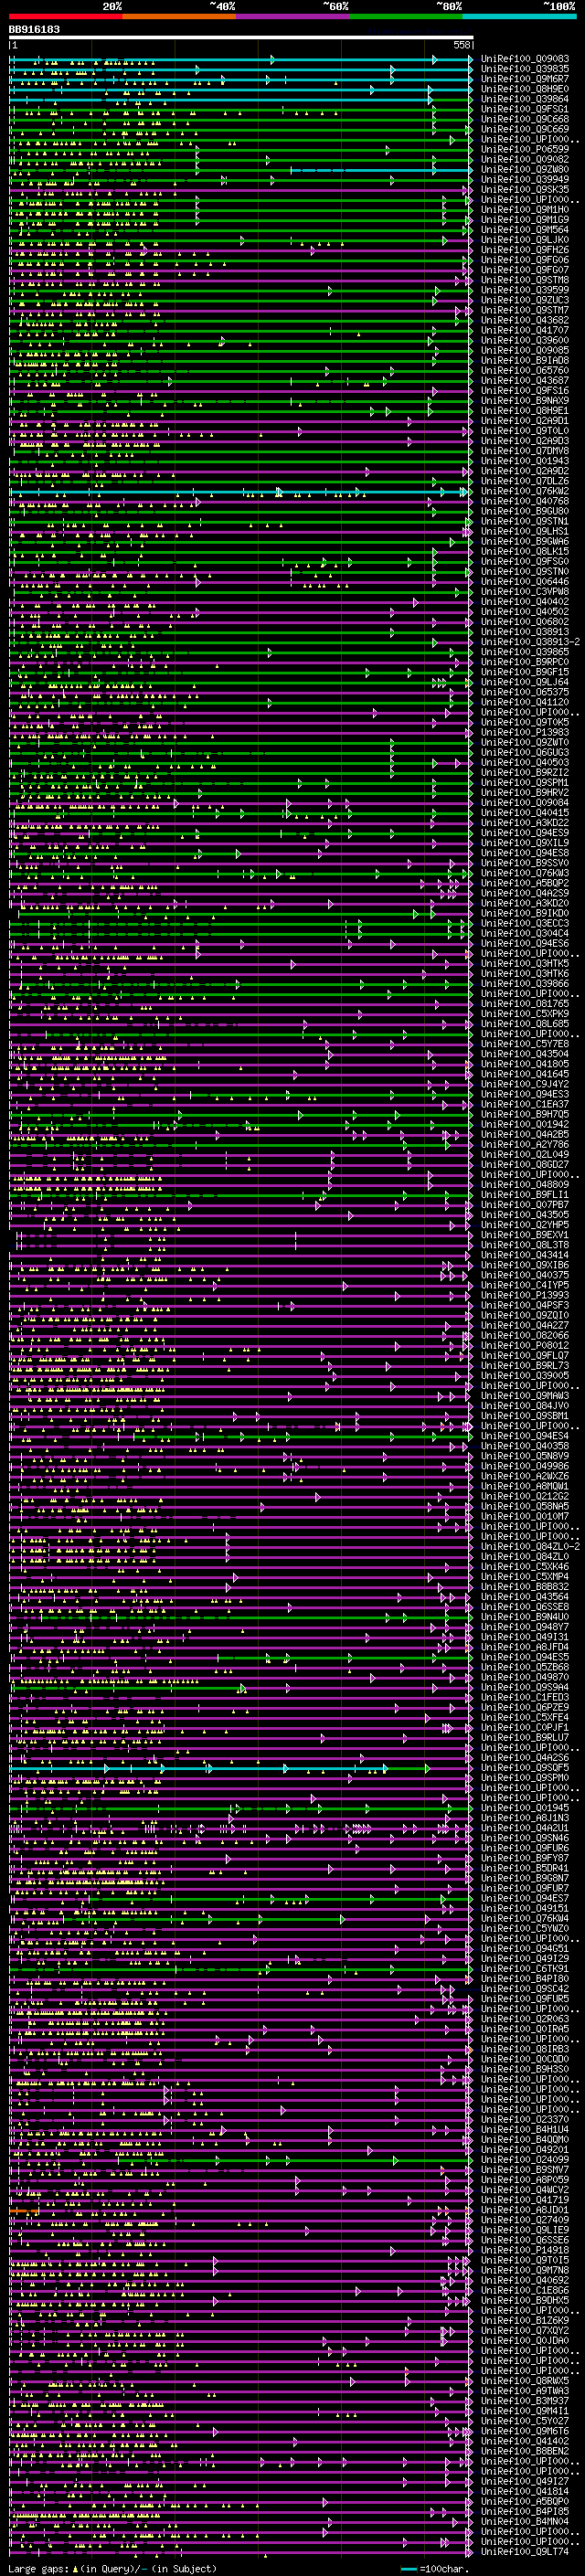Click the purple ~60% identity legend bar
585x2576 pixels.
293,16
